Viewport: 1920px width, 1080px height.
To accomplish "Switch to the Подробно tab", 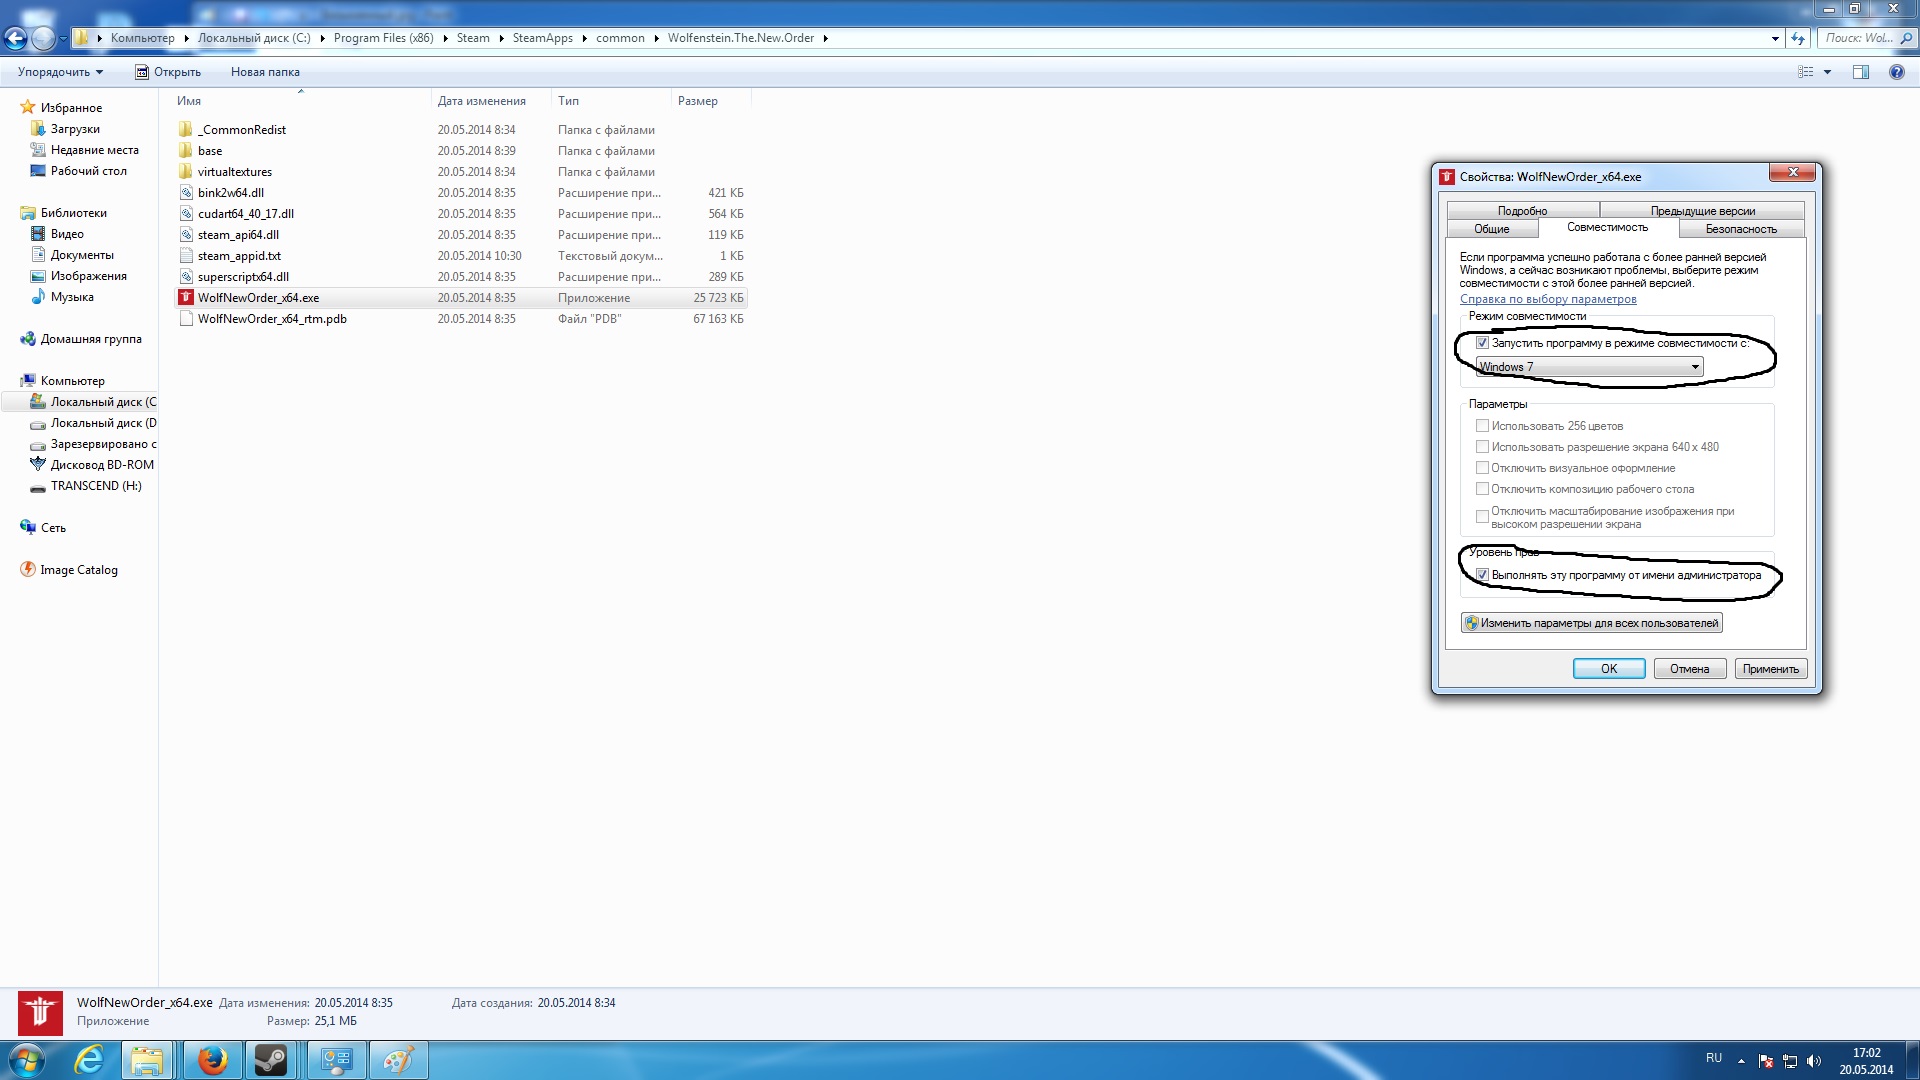I will [1523, 211].
